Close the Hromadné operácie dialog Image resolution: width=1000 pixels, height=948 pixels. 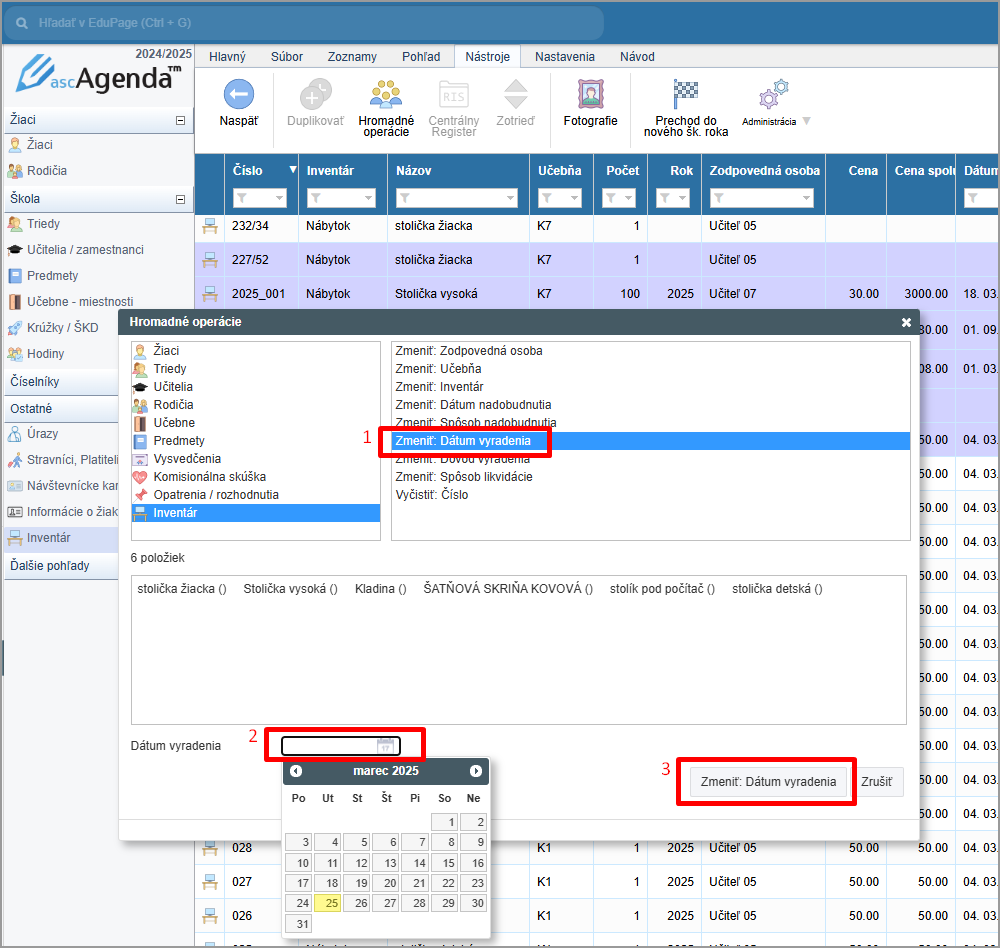(906, 322)
